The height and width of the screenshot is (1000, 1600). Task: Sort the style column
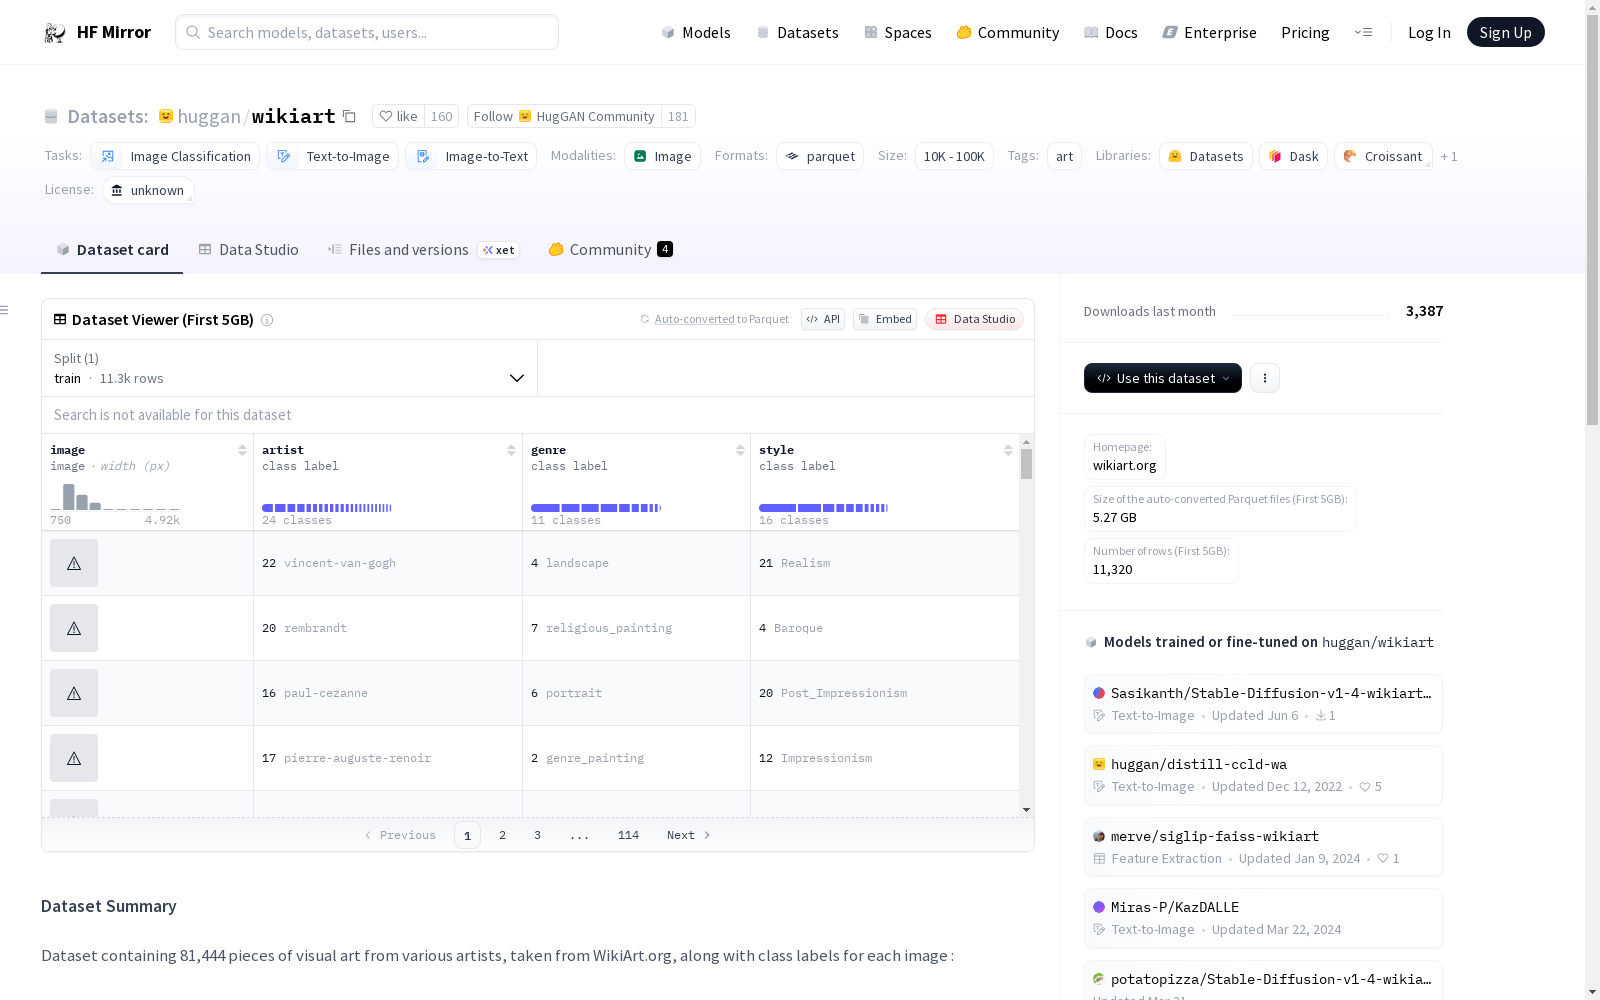point(1008,450)
